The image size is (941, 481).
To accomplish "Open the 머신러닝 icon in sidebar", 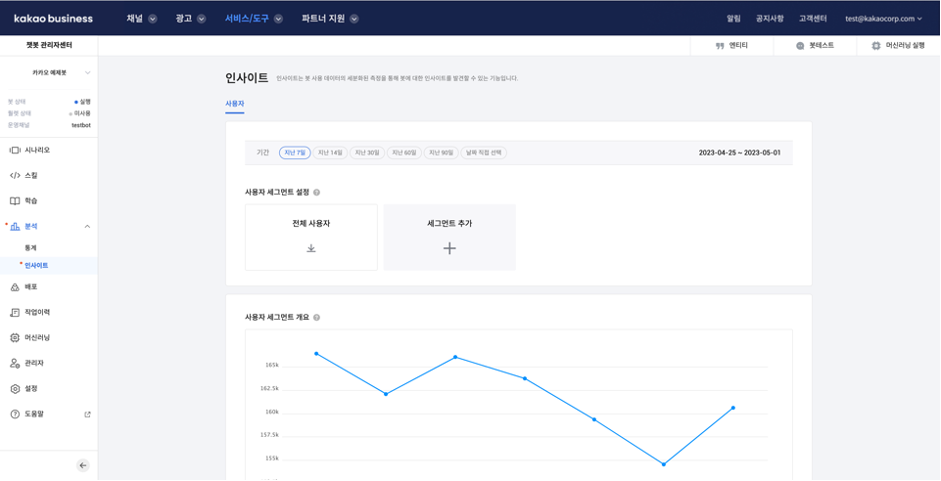I will click(15, 337).
